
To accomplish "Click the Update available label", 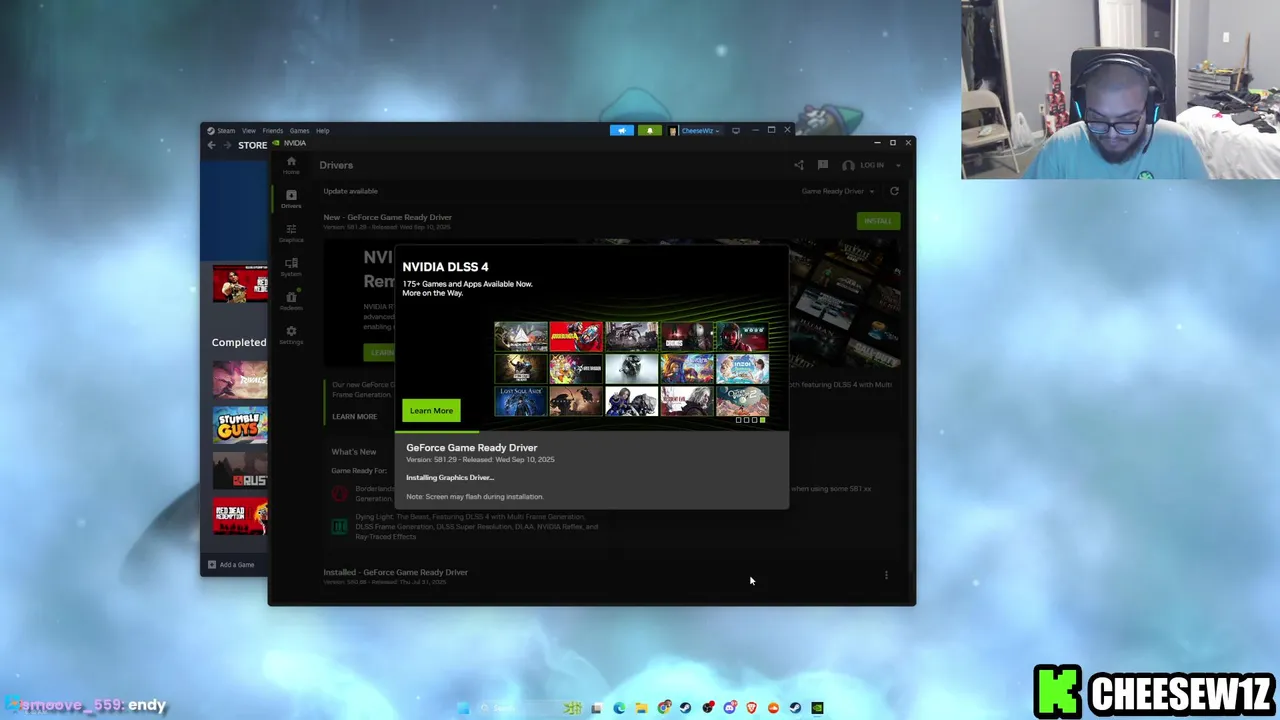I will (350, 191).
